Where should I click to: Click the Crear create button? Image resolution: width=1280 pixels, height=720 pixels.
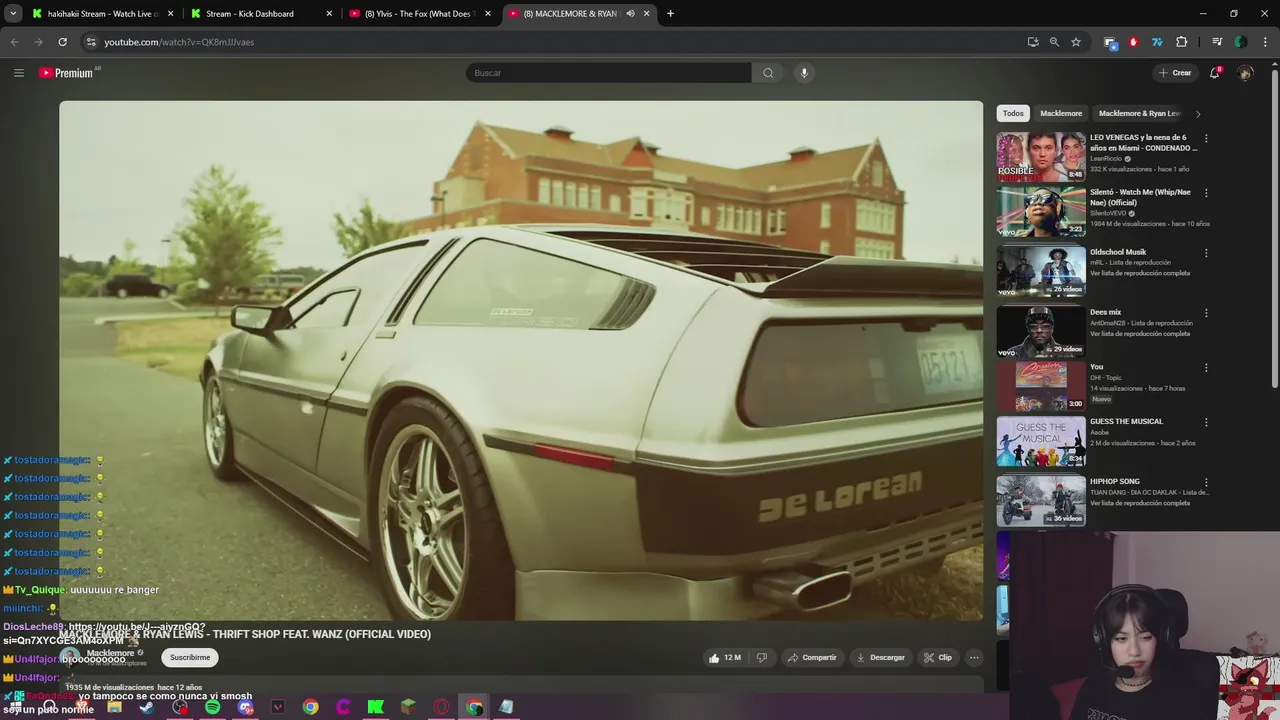[x=1175, y=73]
